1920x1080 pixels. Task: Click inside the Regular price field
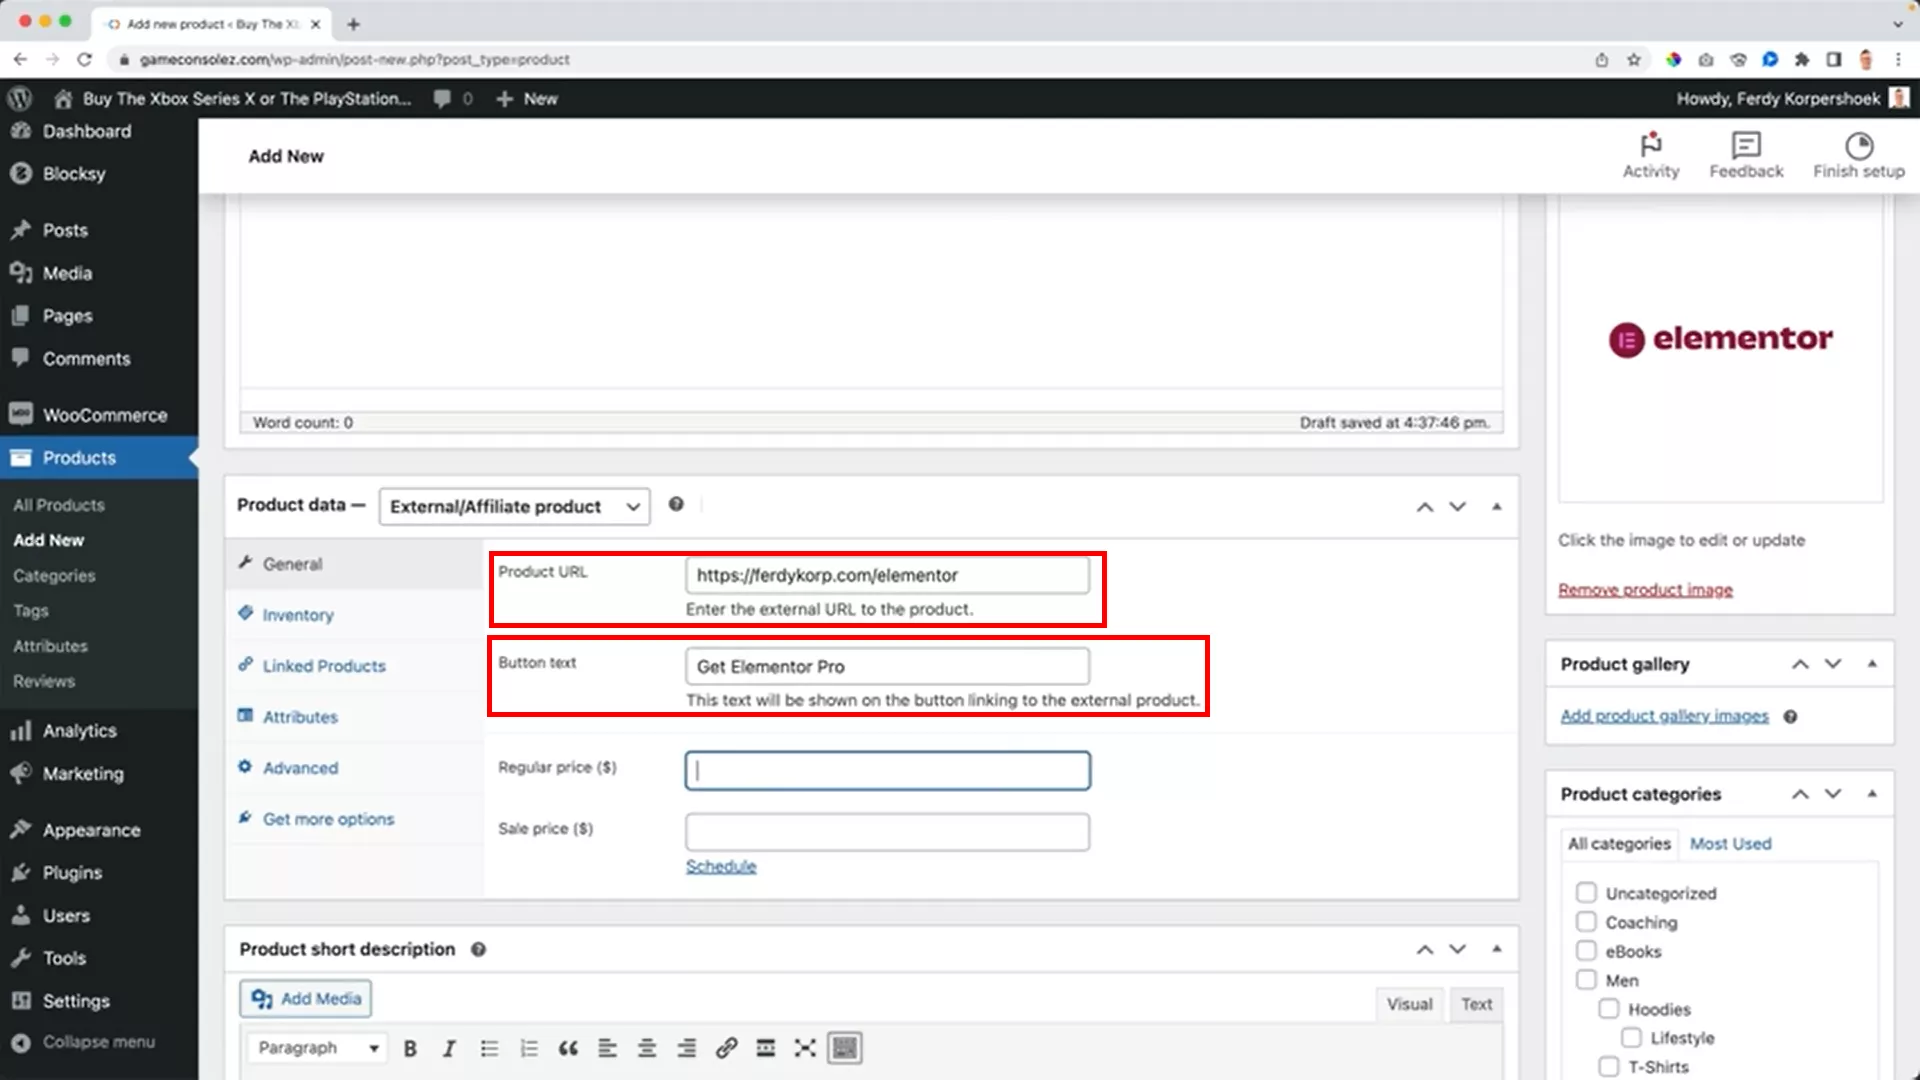click(x=886, y=770)
